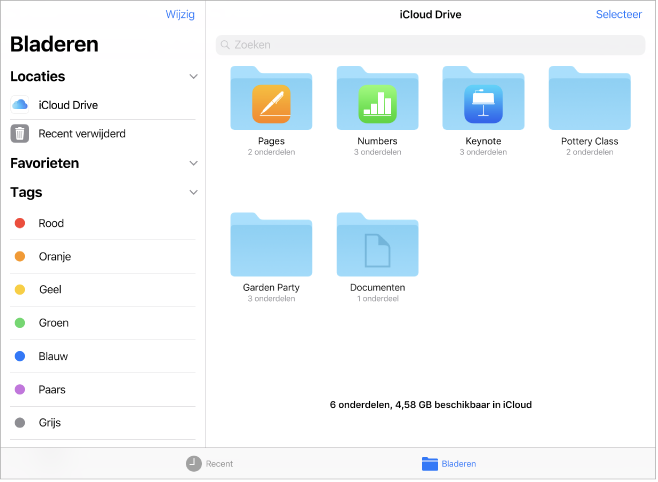Open the Numbers folder
Screen dimensions: 658x482
pos(377,98)
